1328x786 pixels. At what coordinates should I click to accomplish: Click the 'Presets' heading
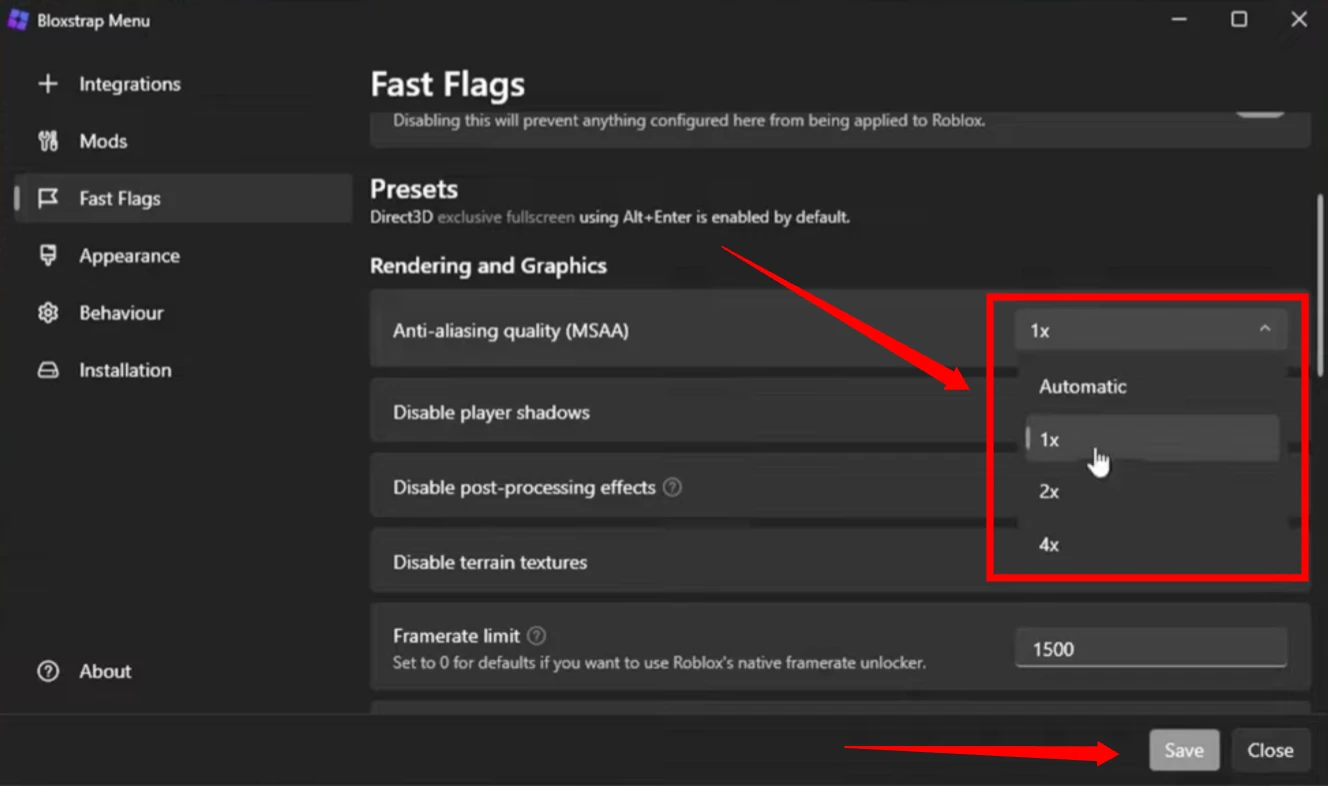coord(414,189)
